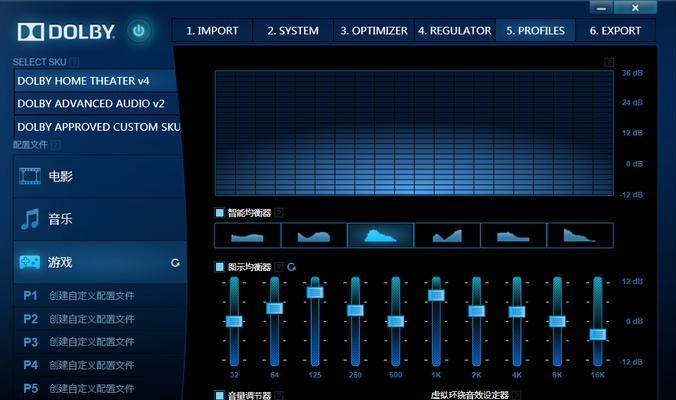Click help icon next to 音量调节器

pyautogui.click(x=279, y=395)
